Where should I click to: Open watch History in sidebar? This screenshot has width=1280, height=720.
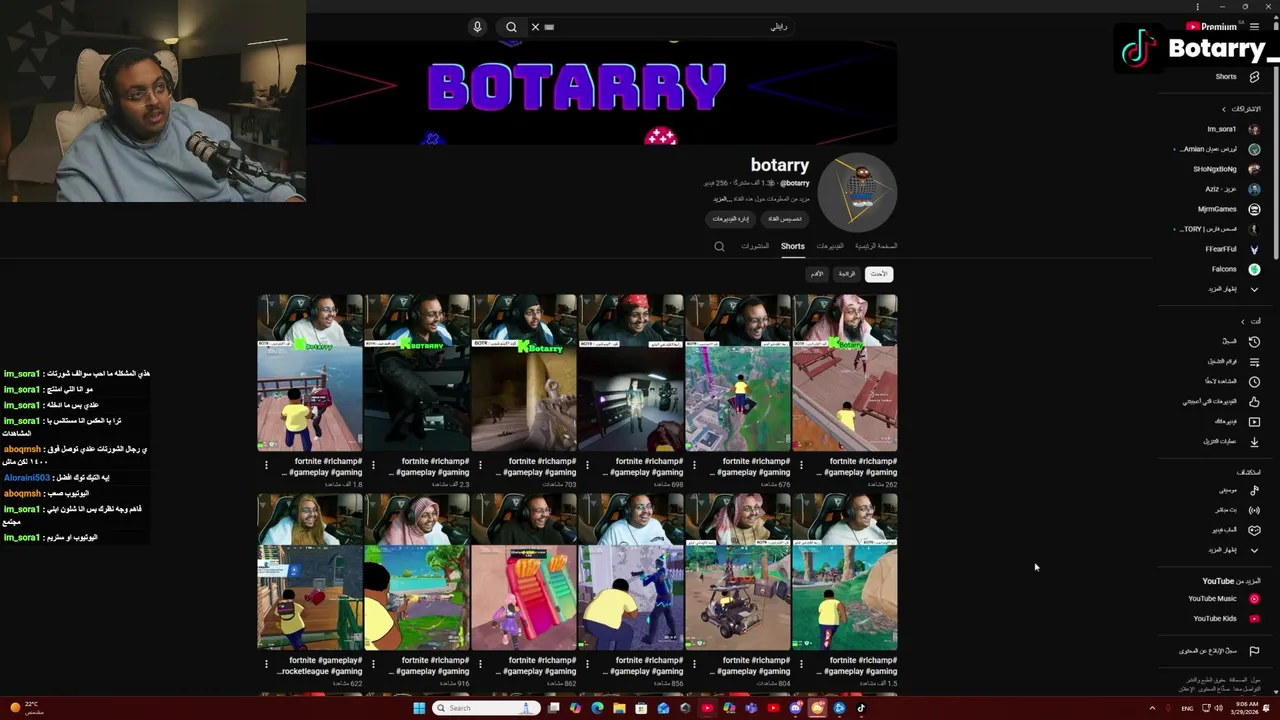1241,341
